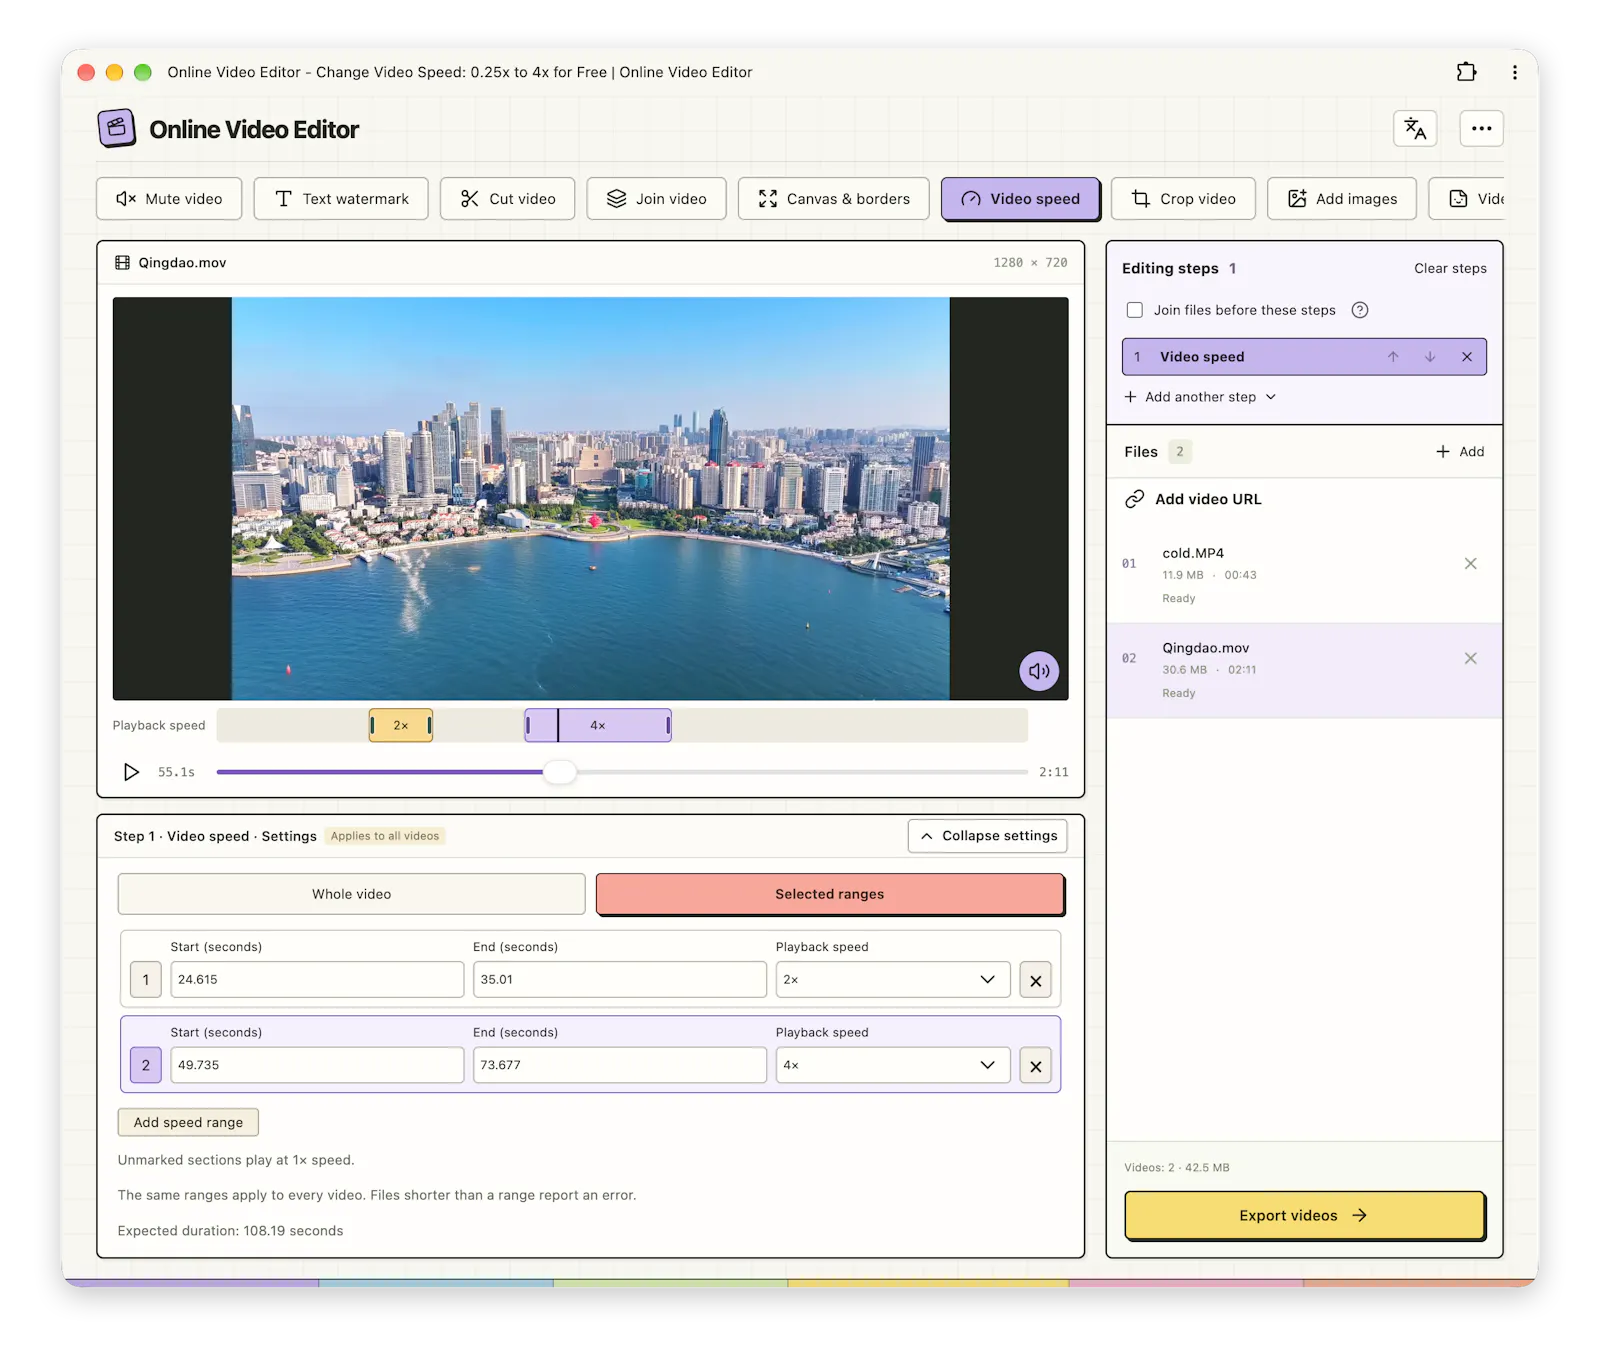Click the Add video URL link icon
The image size is (1600, 1361).
tap(1134, 499)
